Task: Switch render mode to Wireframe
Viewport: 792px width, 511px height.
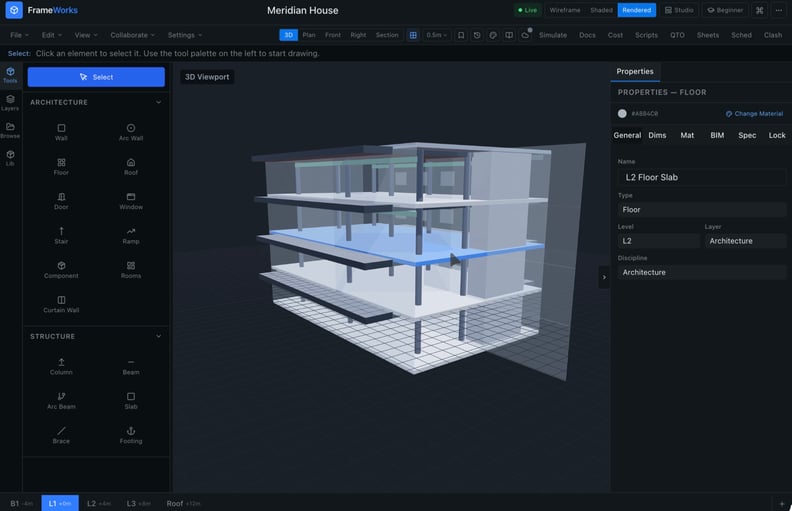Action: pyautogui.click(x=565, y=10)
